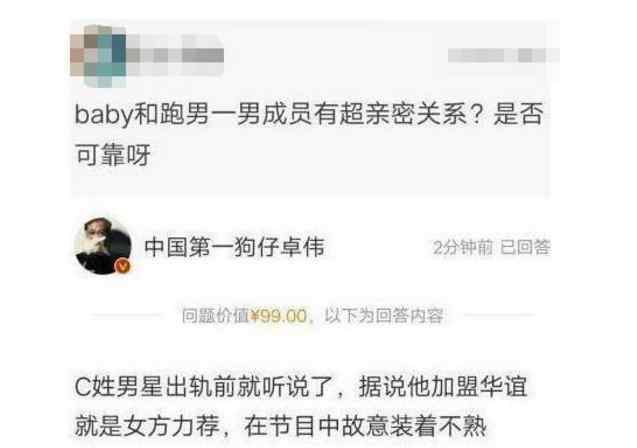Click the "2分钟前" timestamp
The width and height of the screenshot is (637, 448).
(x=463, y=247)
